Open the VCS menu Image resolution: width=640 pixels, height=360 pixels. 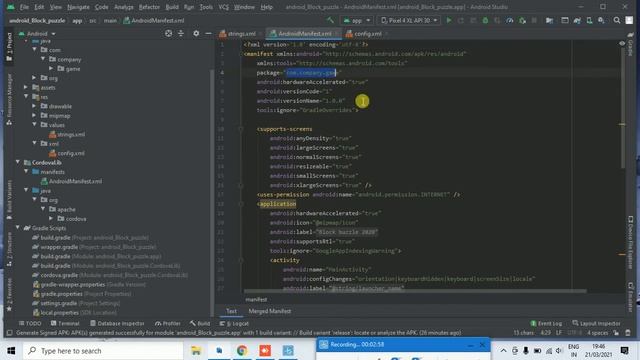(x=223, y=7)
